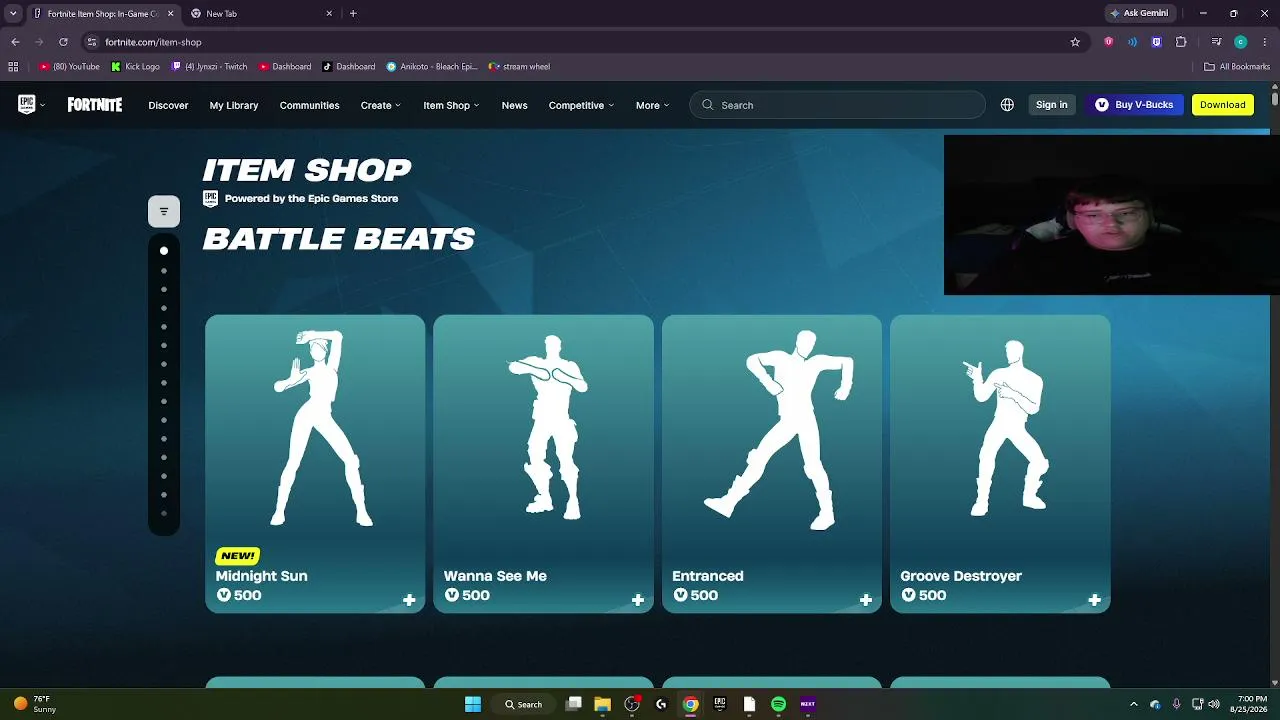The image size is (1280, 720).
Task: Click the yellow Download button
Action: [1222, 105]
